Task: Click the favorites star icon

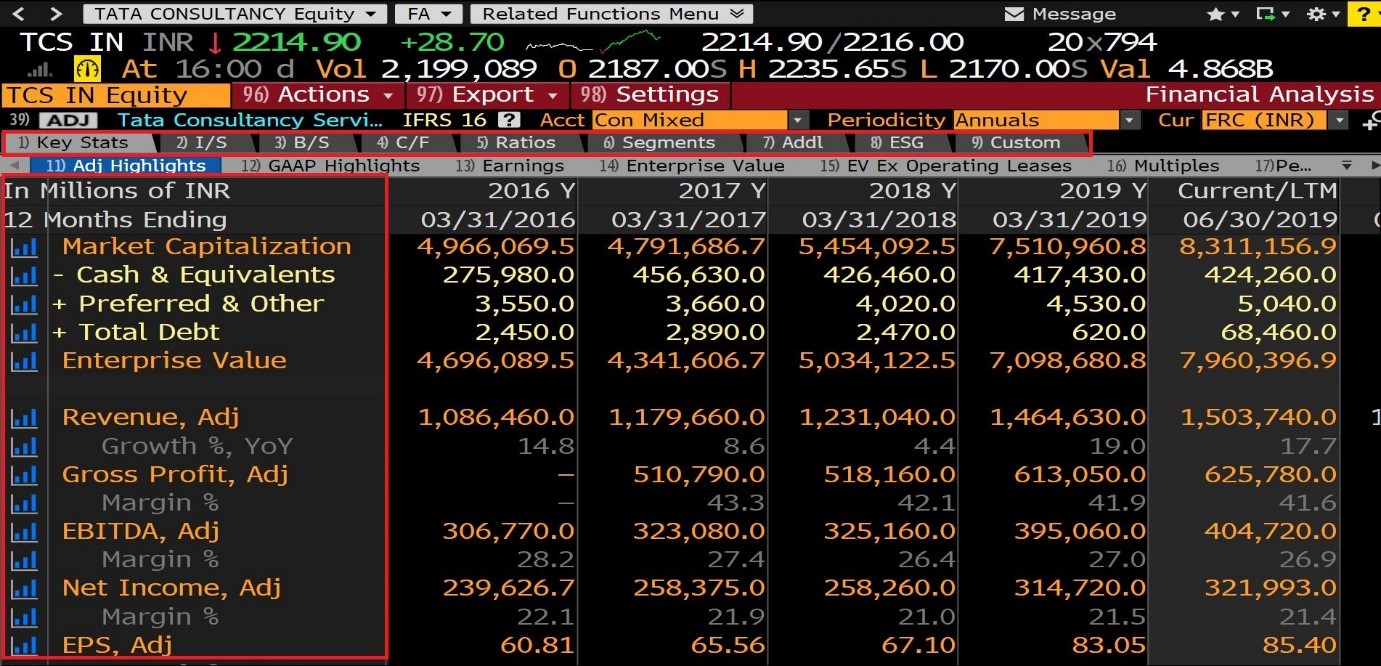Action: [1216, 14]
